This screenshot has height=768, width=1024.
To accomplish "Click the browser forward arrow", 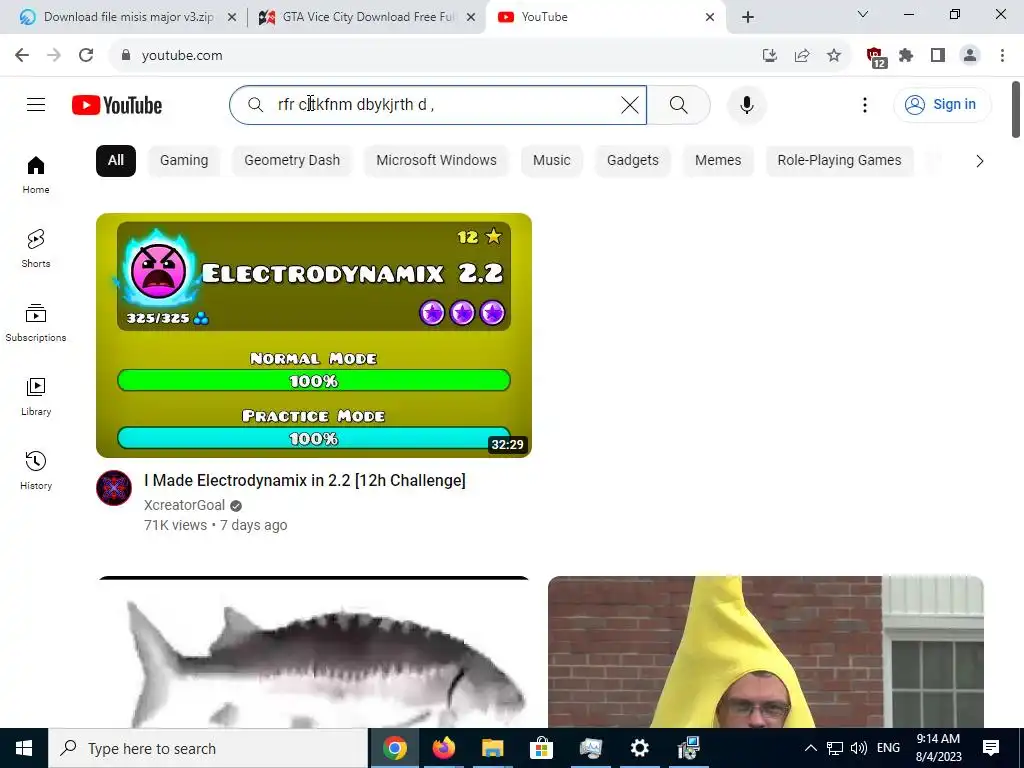I will 54,56.
